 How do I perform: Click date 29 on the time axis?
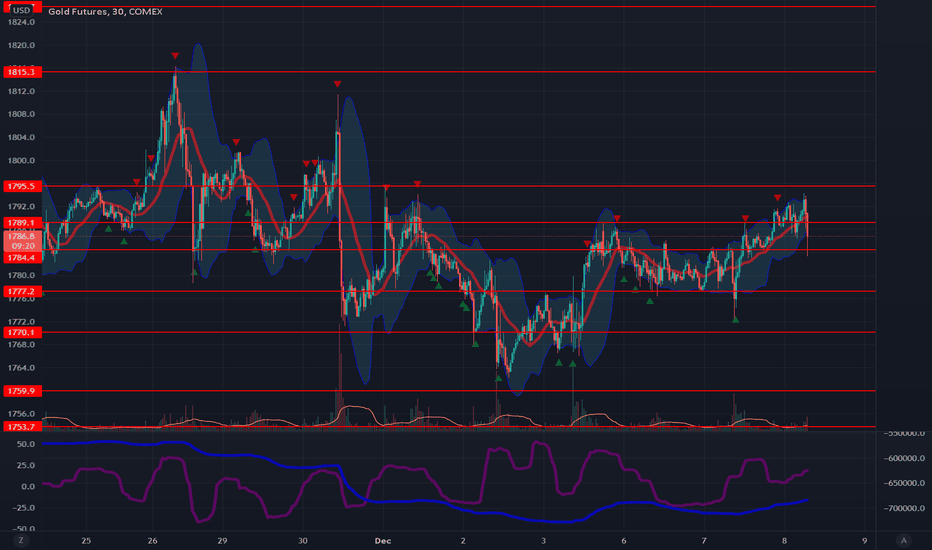tap(222, 540)
